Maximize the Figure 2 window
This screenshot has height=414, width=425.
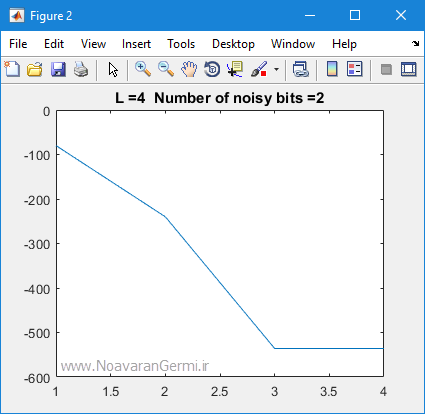click(355, 15)
